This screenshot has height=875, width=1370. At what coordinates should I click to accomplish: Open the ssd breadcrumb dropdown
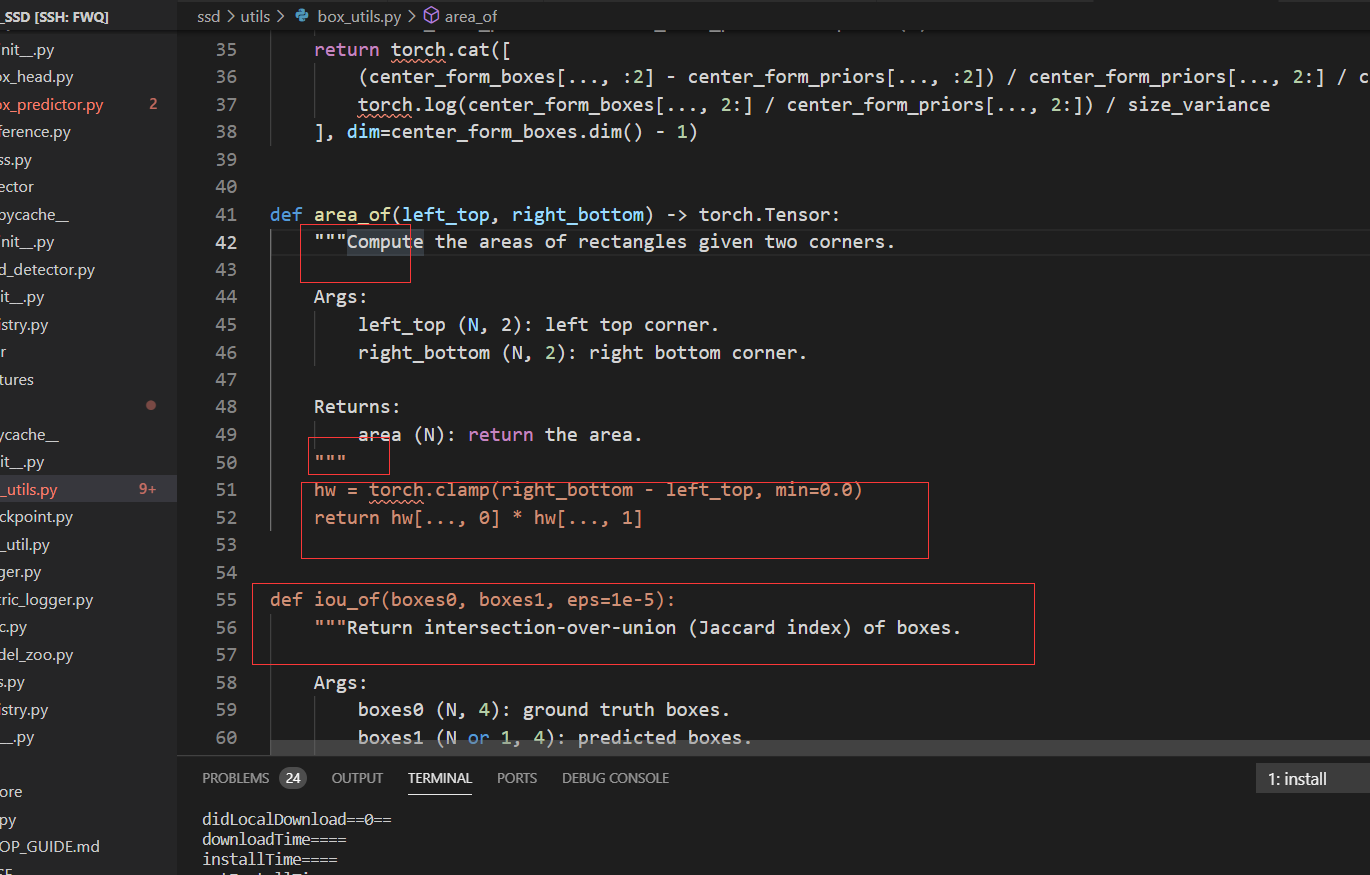208,16
